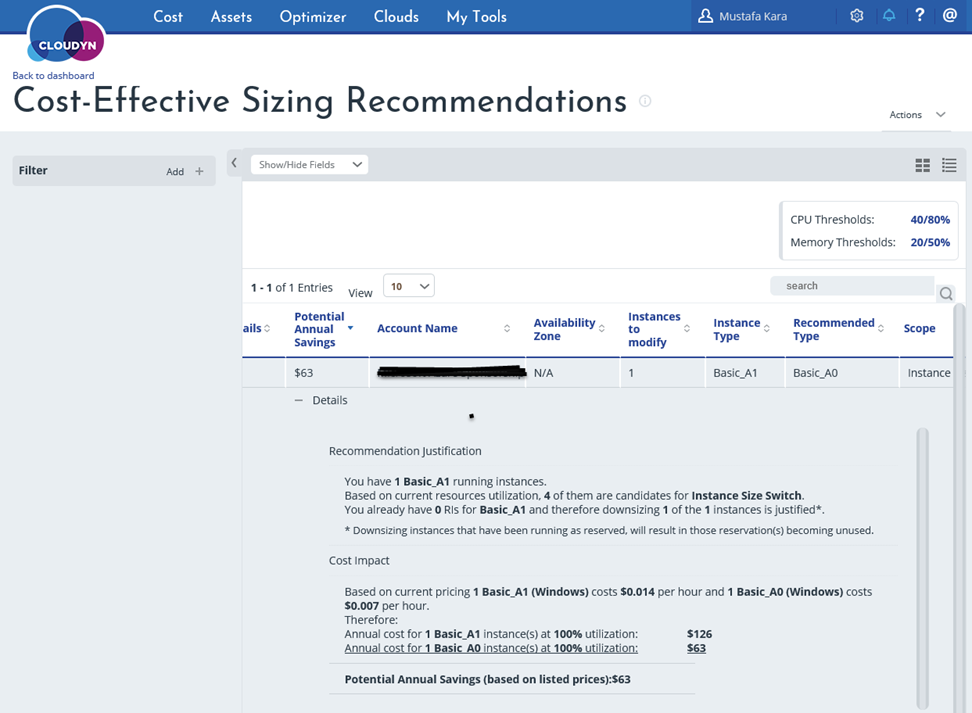Viewport: 972px width, 713px height.
Task: Open the settings gear icon
Action: [x=857, y=16]
